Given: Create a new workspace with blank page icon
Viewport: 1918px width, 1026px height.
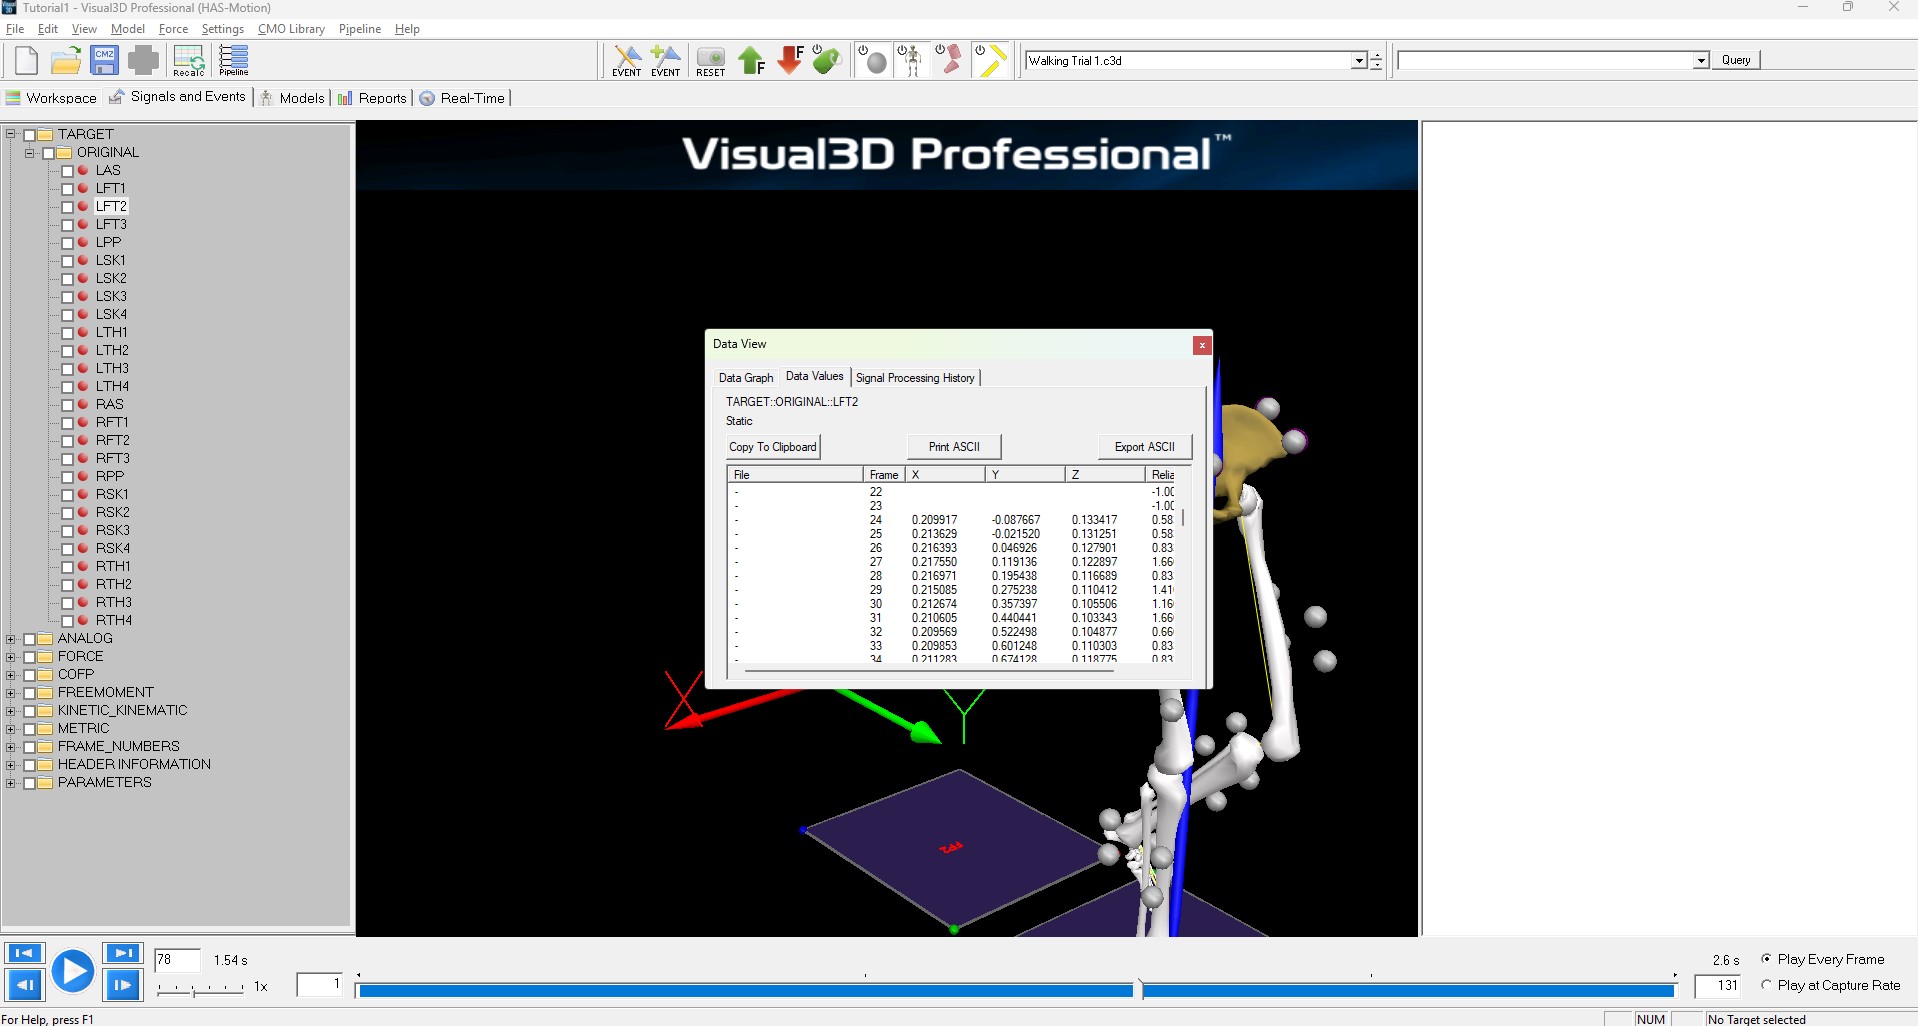Looking at the screenshot, I should 27,61.
